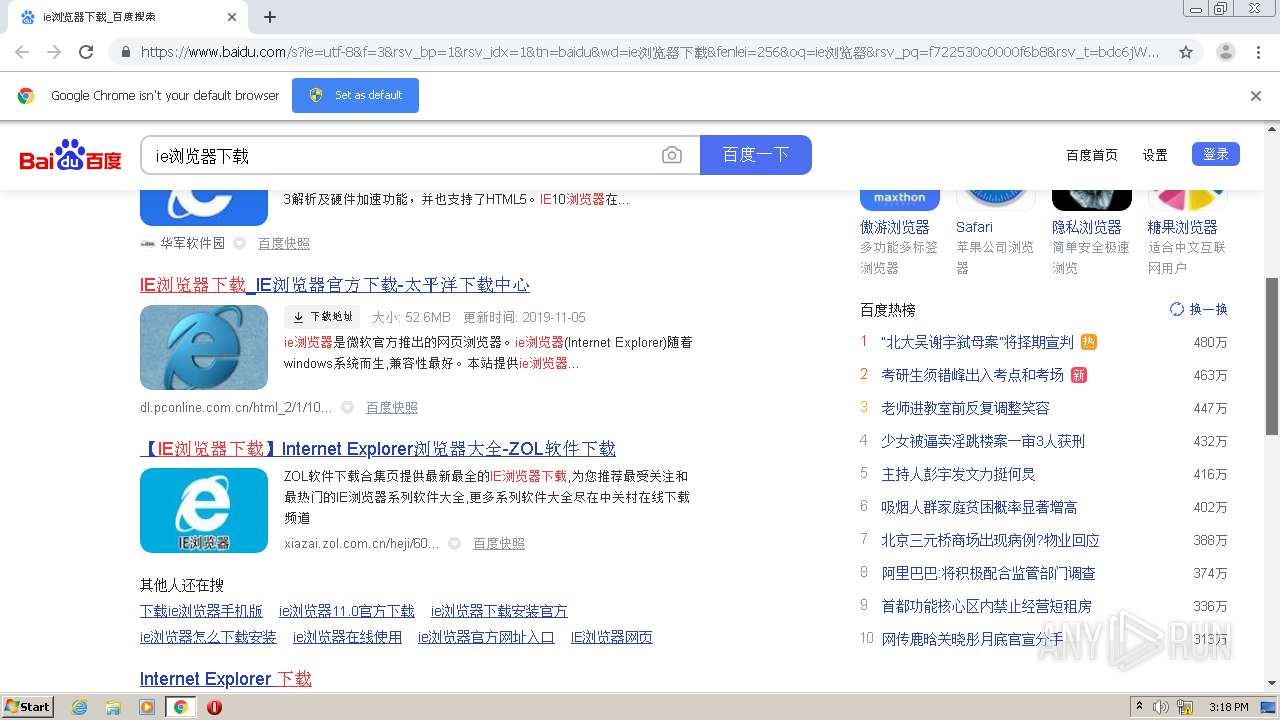Open Chrome's three-dot menu
The width and height of the screenshot is (1280, 720).
pos(1259,52)
